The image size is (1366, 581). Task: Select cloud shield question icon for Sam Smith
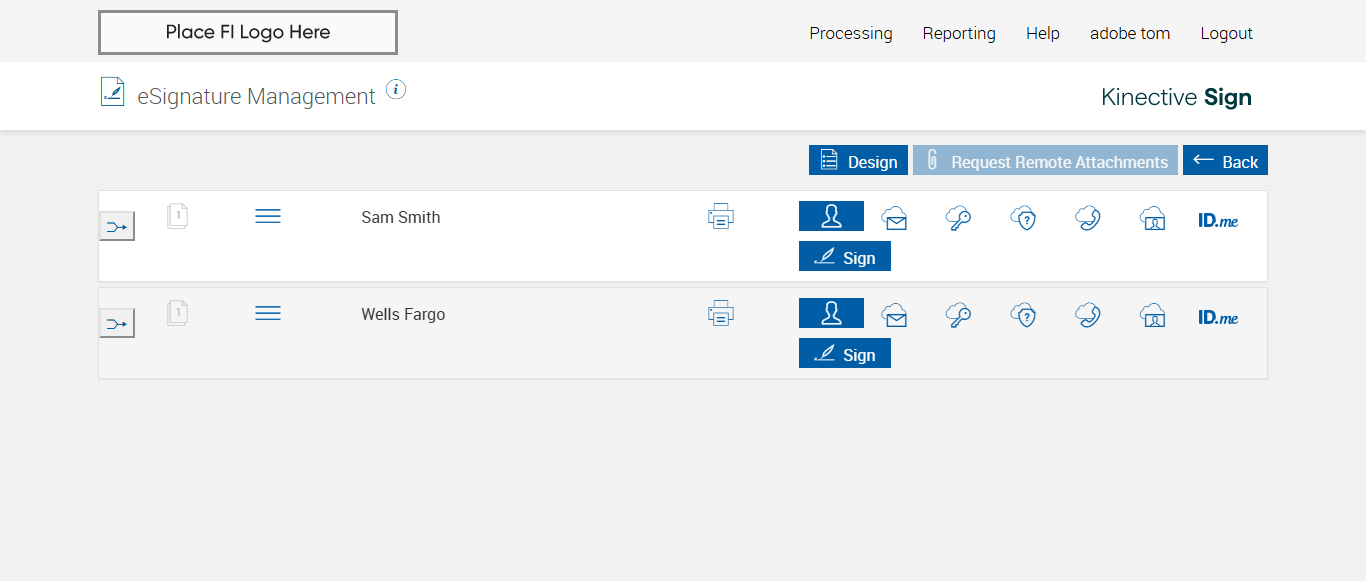(1023, 218)
